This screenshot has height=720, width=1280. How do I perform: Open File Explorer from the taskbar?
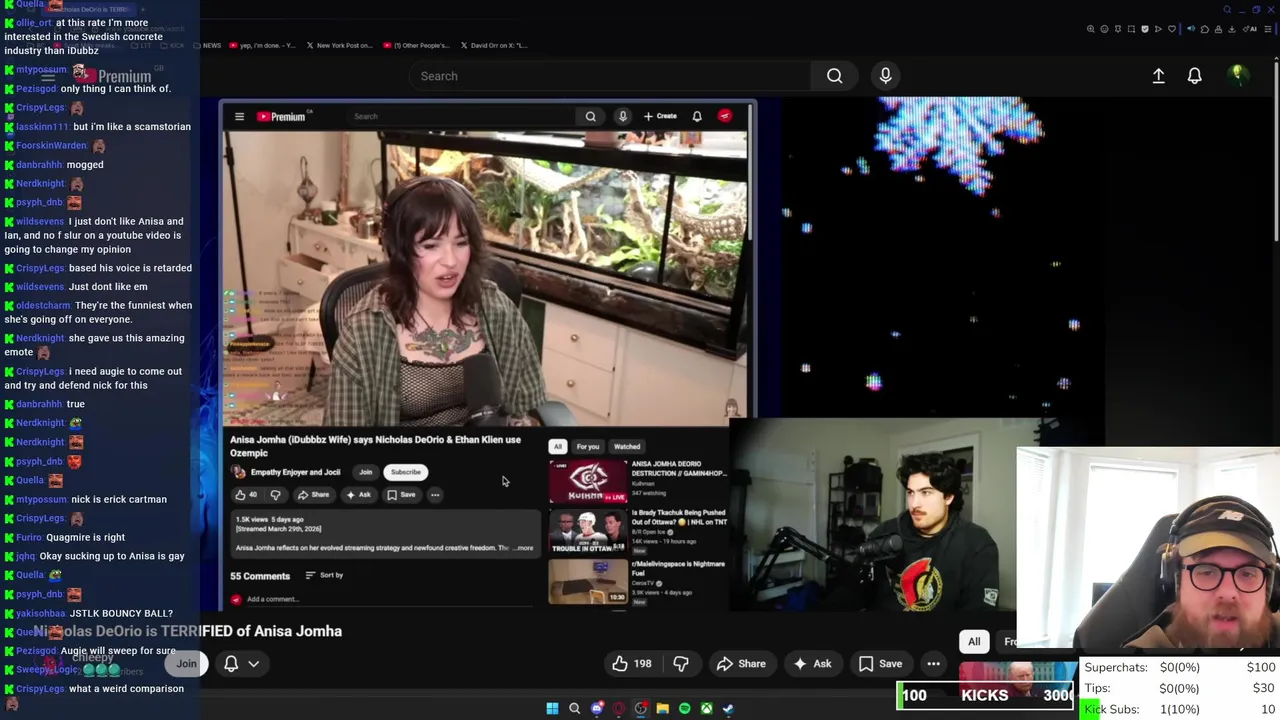pos(662,709)
